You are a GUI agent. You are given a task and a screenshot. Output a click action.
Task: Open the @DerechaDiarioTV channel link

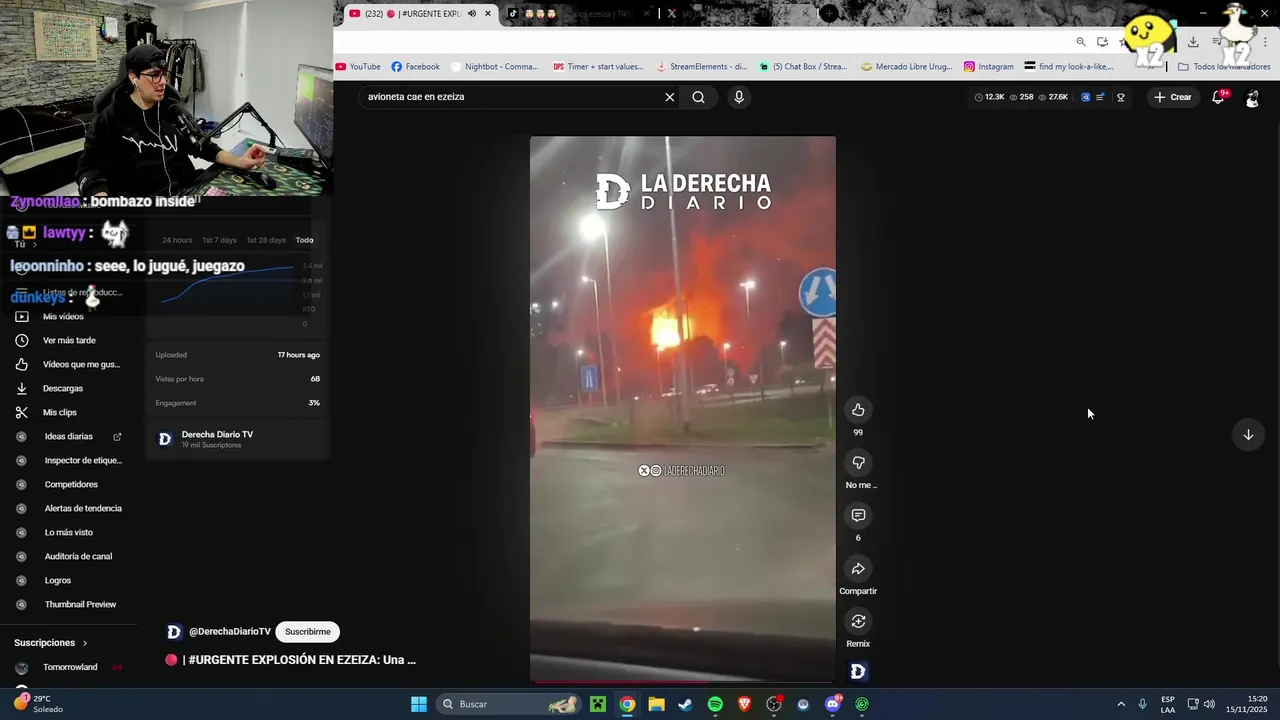(x=229, y=632)
